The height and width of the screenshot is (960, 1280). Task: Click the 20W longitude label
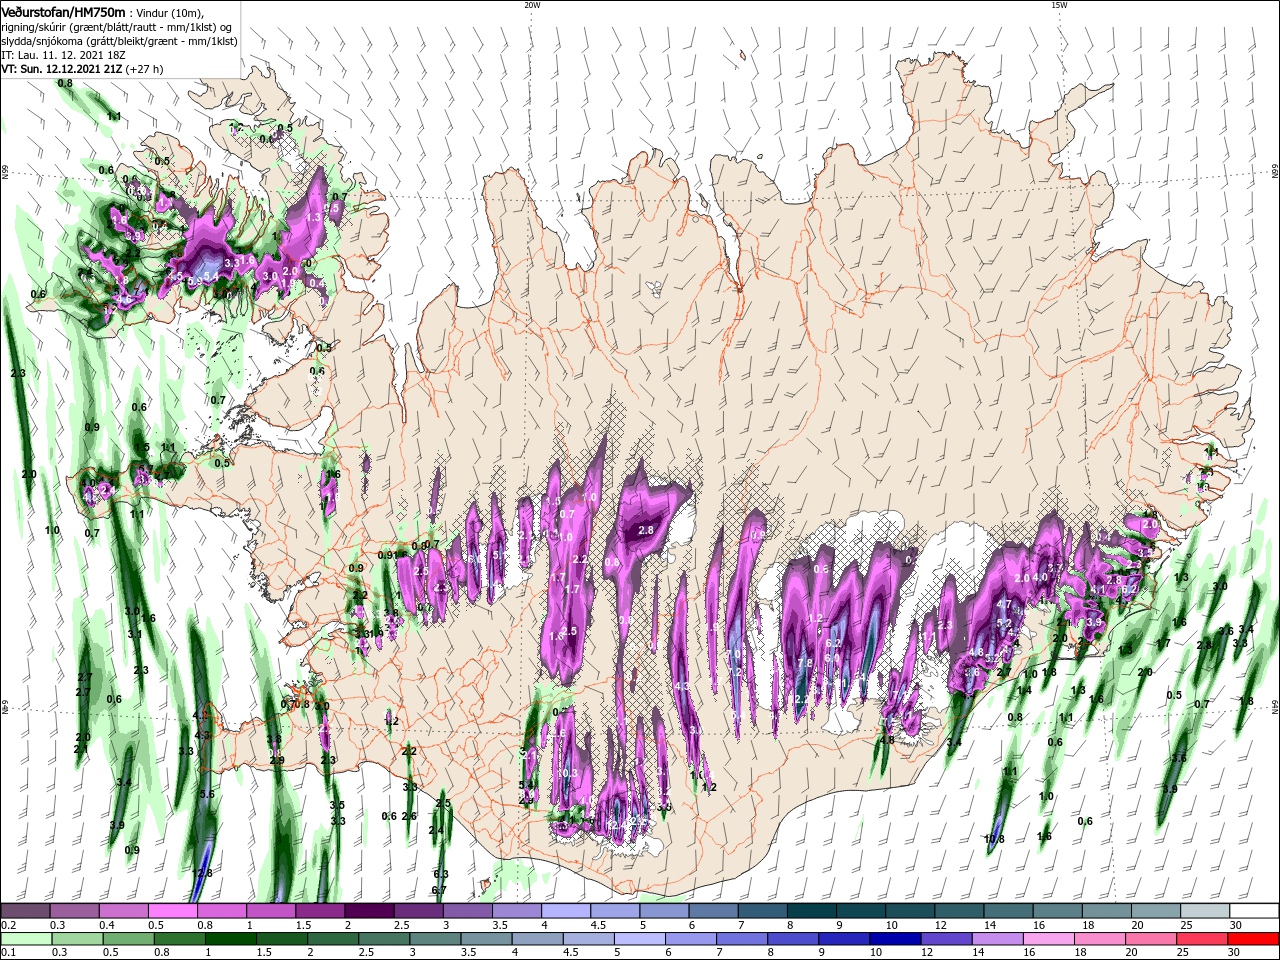[532, 5]
